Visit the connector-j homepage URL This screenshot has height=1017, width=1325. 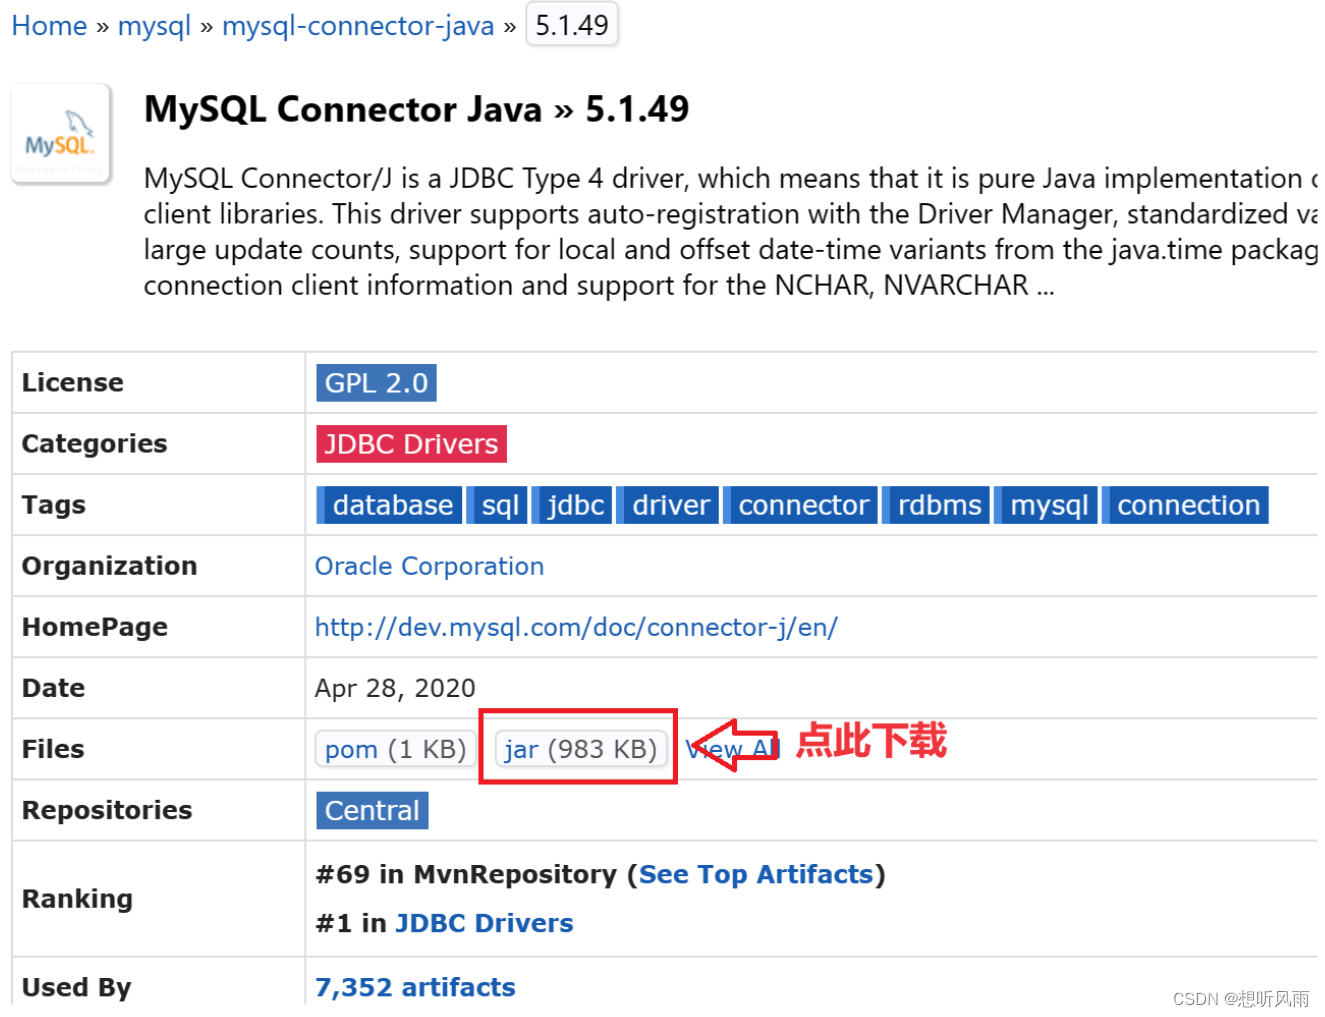click(575, 627)
